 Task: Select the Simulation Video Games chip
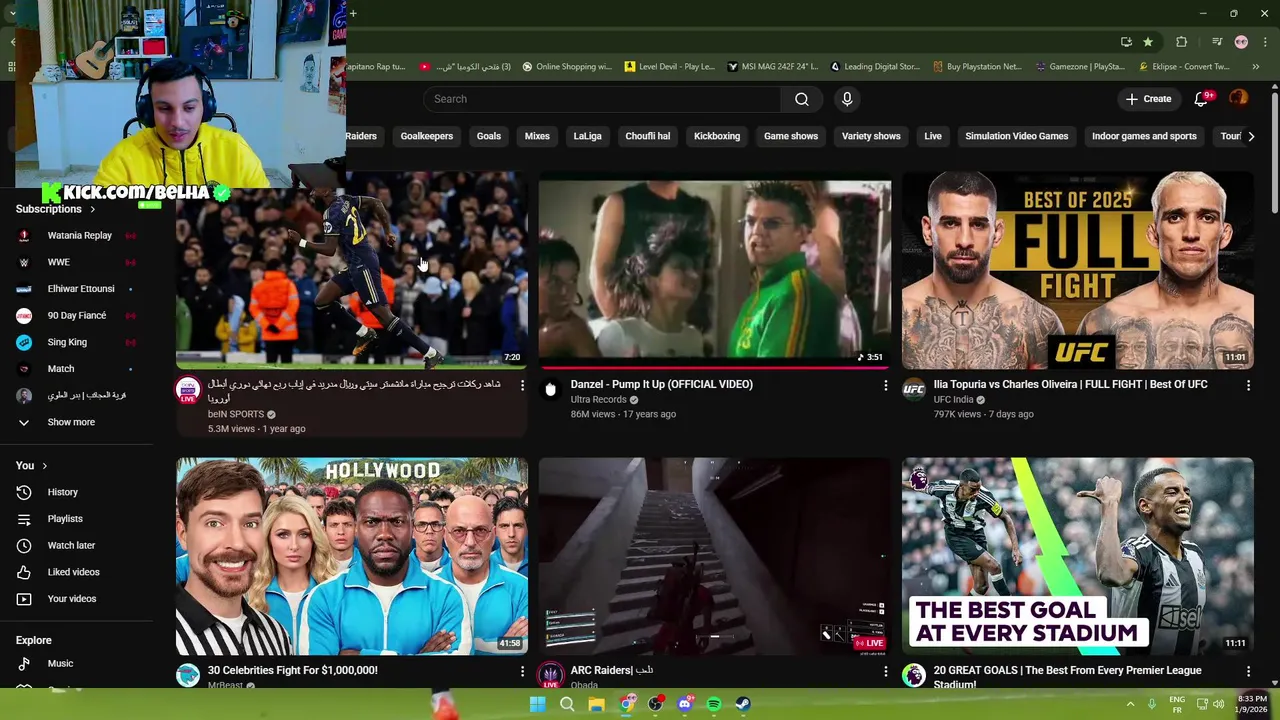click(x=1016, y=136)
